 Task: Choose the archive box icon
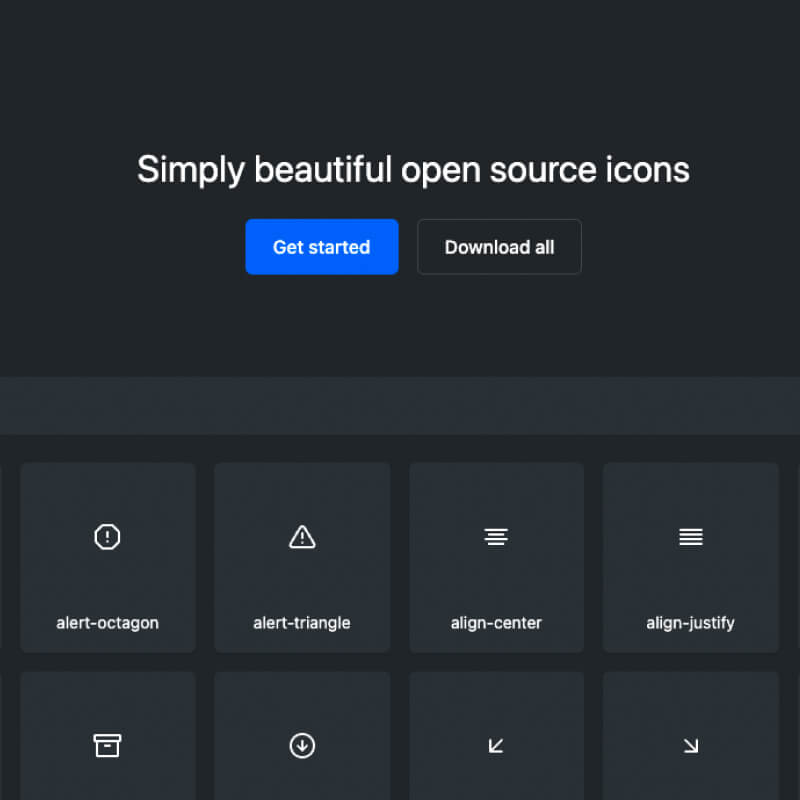pyautogui.click(x=107, y=746)
